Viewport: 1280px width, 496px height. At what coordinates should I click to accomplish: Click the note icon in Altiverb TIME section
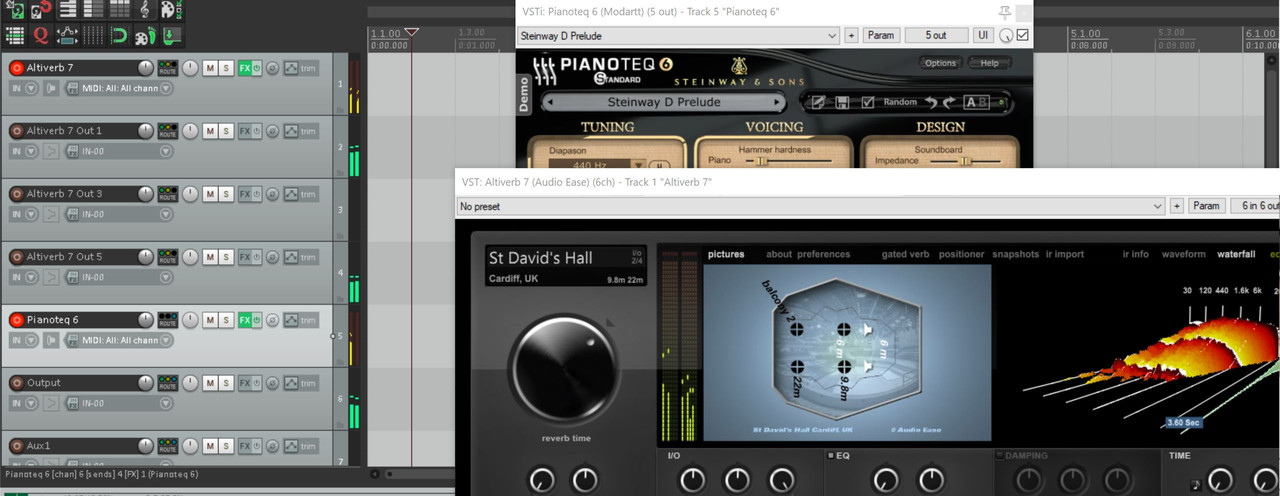(x=1196, y=485)
